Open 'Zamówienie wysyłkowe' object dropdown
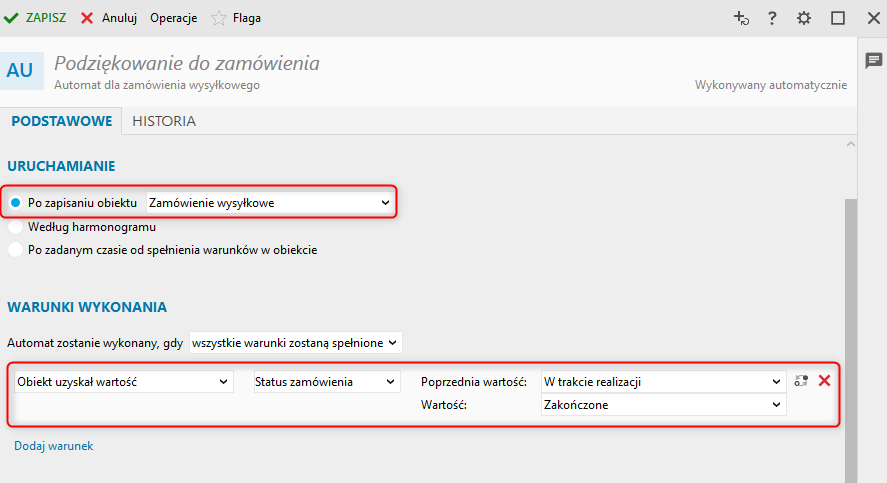Image resolution: width=887 pixels, height=483 pixels. 269,203
